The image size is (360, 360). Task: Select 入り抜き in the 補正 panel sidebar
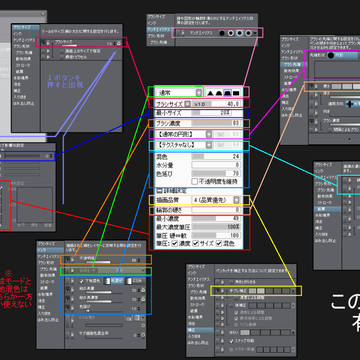coord(194,337)
